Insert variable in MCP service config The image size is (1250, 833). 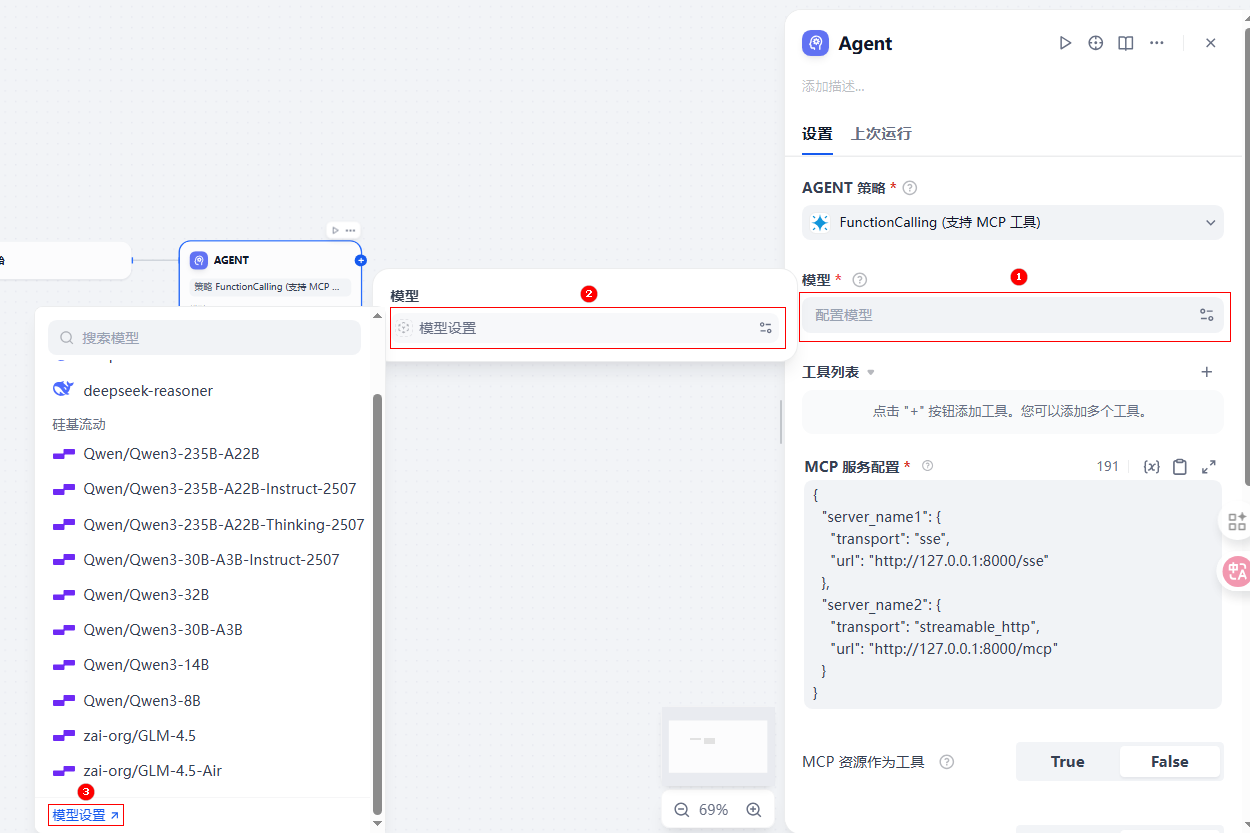coord(1151,467)
